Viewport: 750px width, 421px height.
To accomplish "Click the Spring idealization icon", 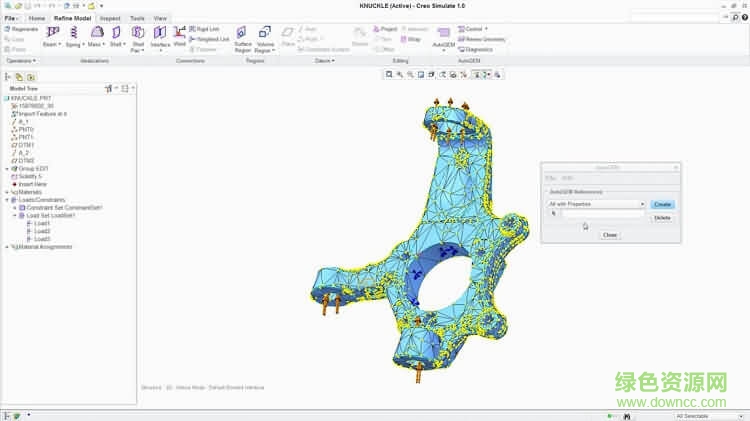I will 74,35.
